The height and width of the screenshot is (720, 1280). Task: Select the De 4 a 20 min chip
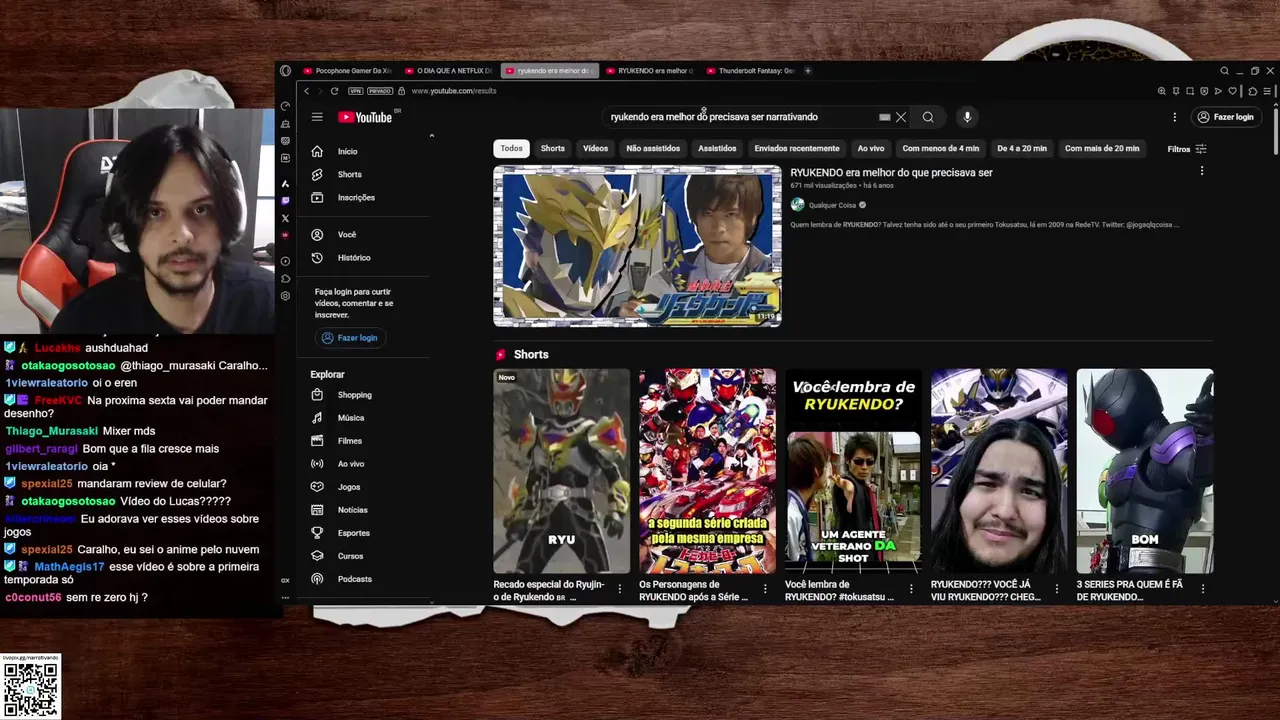[1022, 149]
